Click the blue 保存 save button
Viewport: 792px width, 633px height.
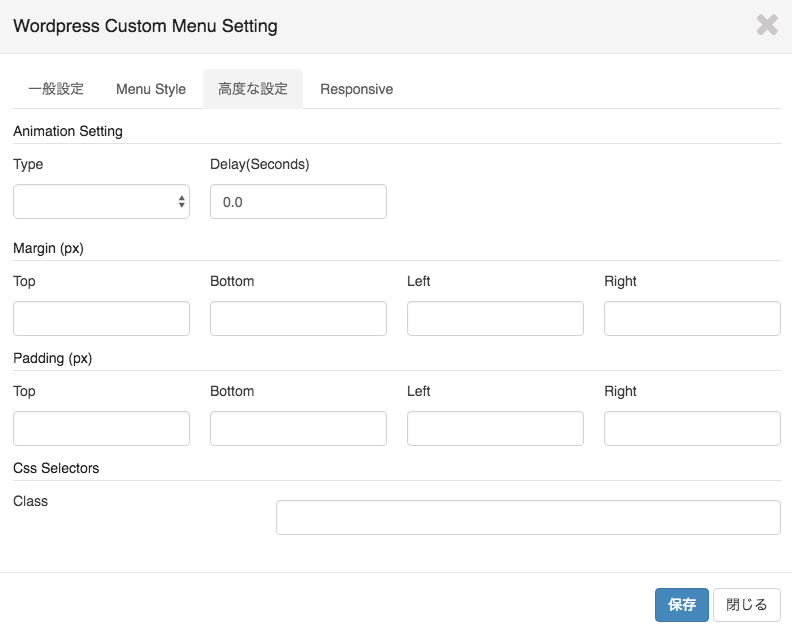(x=682, y=605)
